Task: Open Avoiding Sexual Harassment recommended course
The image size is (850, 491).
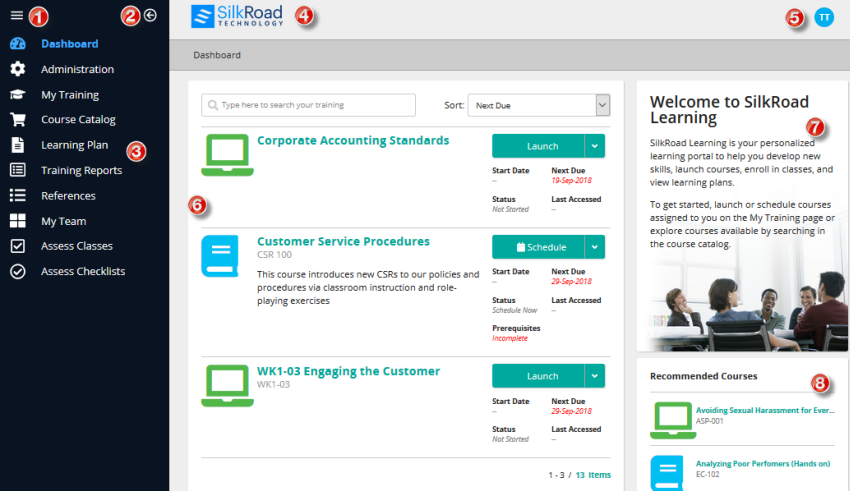Action: coord(765,410)
